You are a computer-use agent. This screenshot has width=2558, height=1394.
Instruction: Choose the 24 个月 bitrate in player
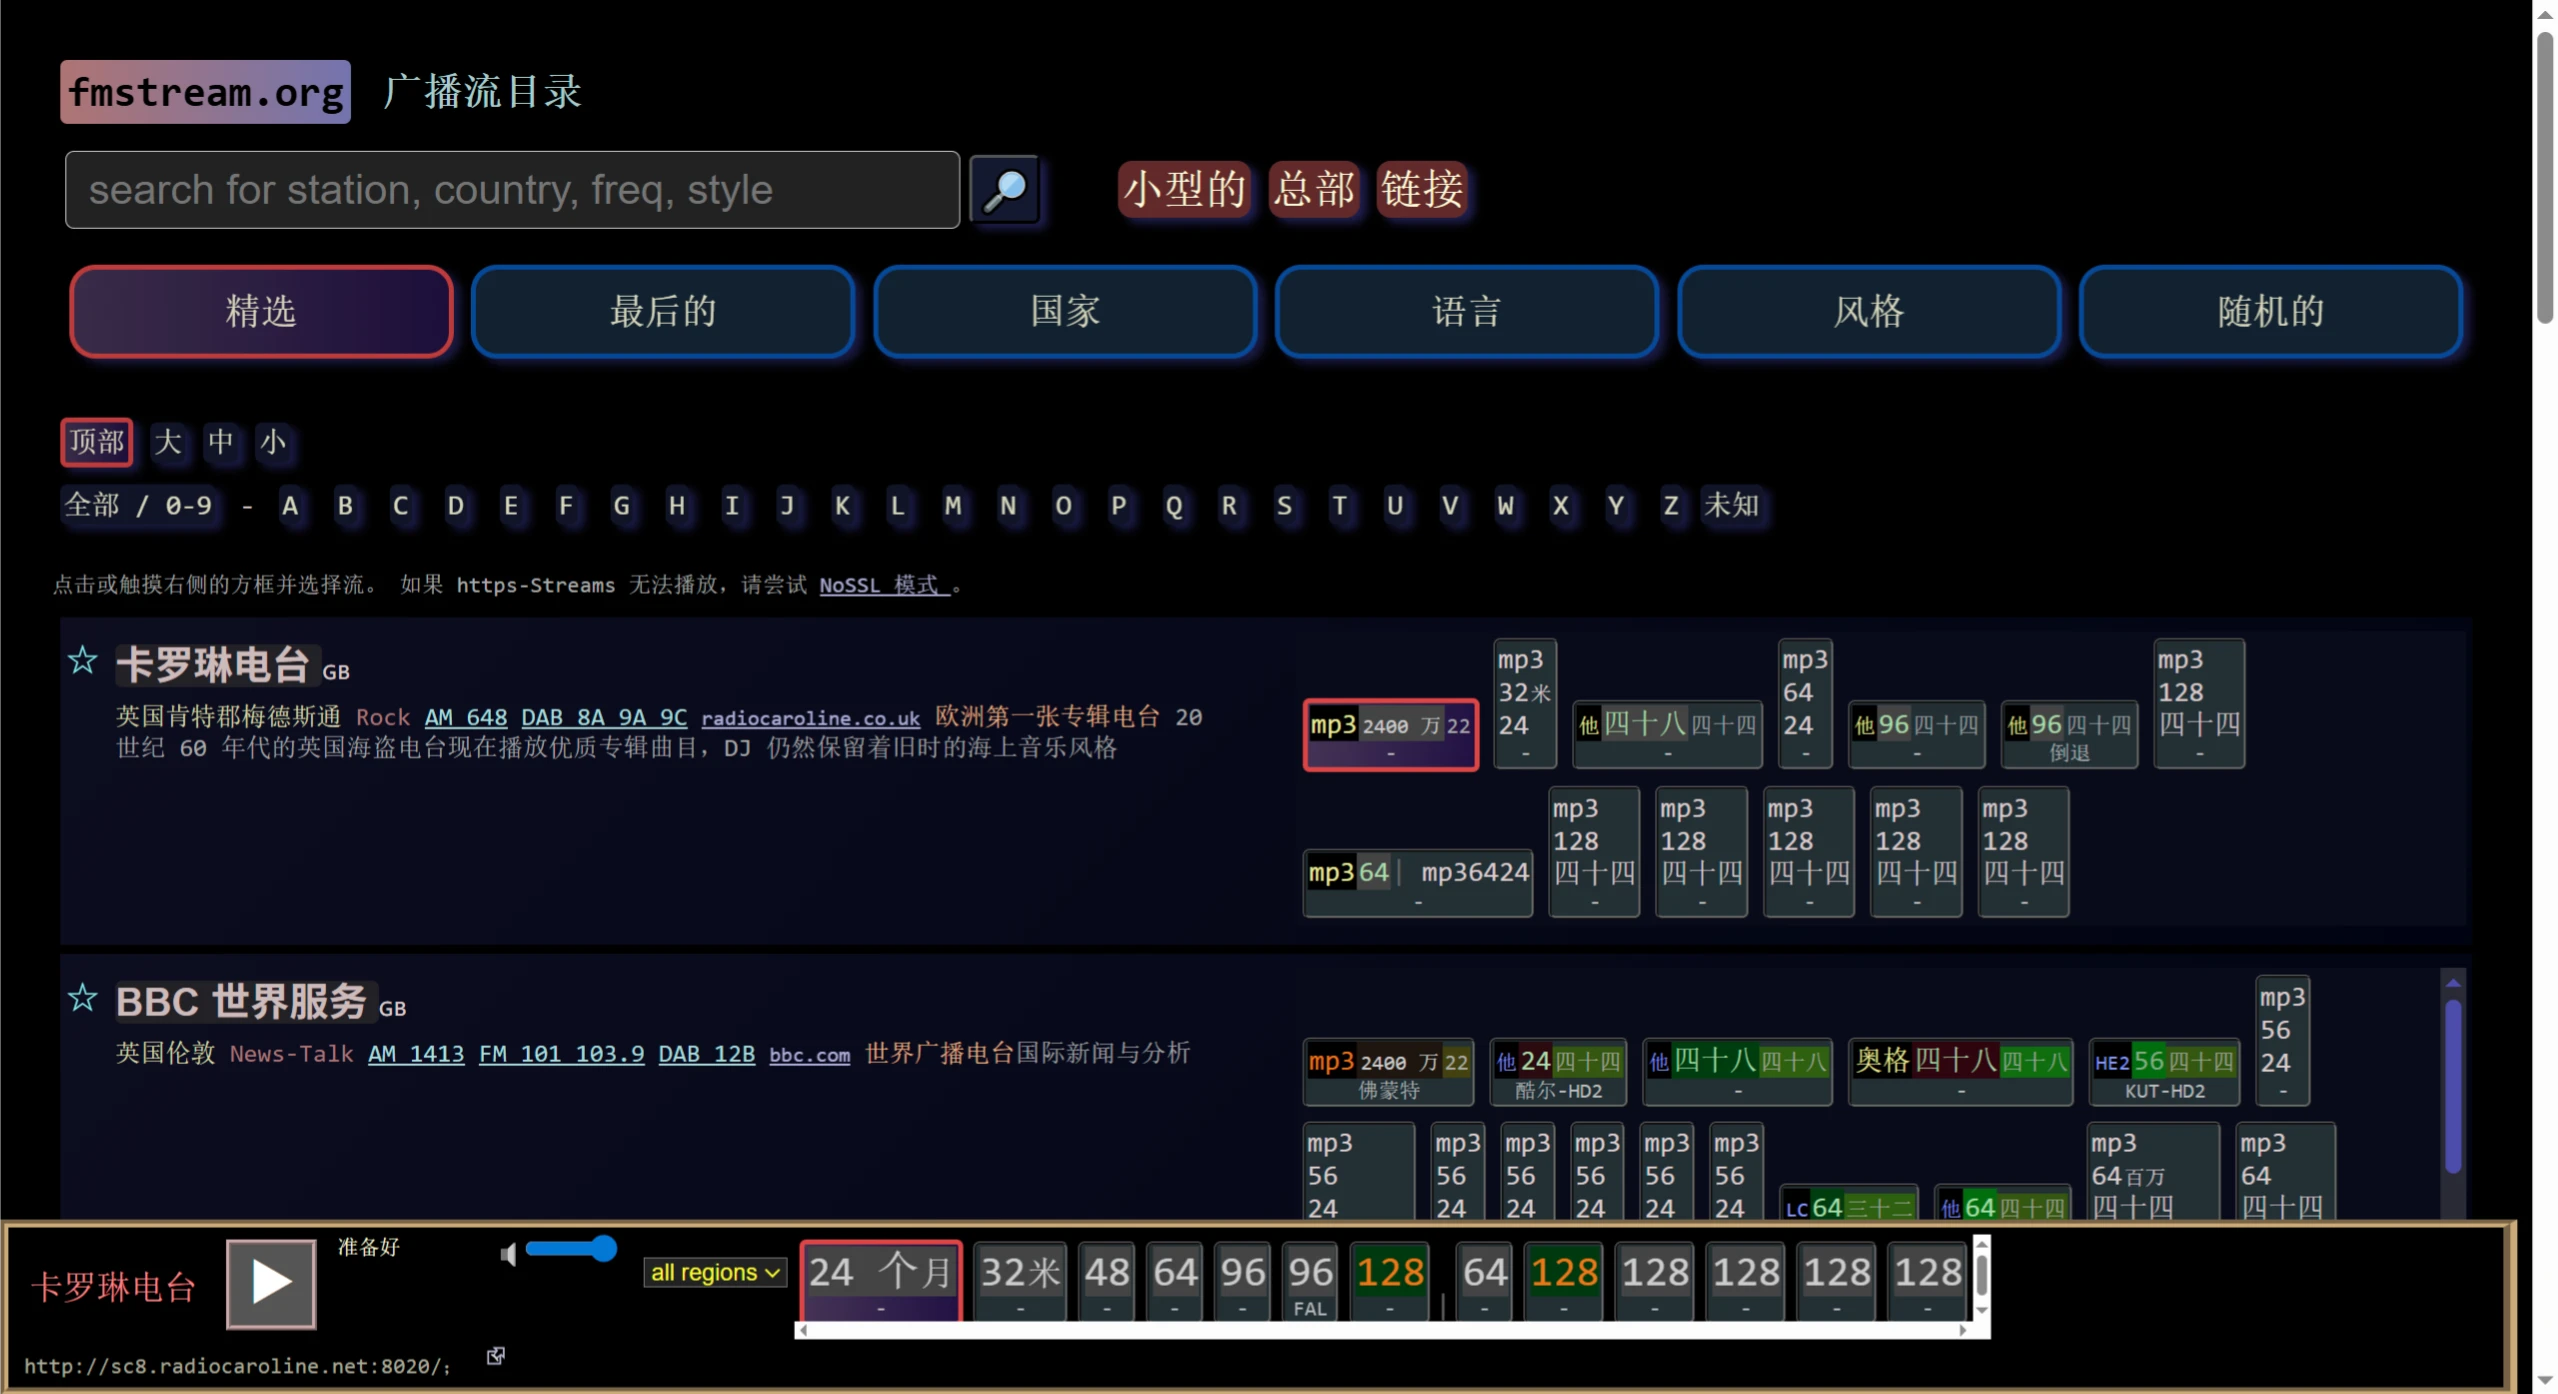[881, 1282]
